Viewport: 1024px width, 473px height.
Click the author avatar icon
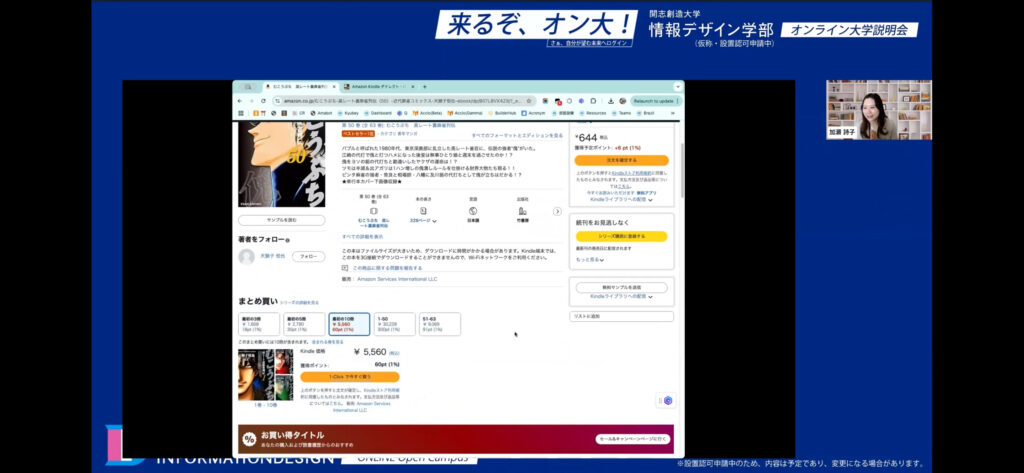point(246,257)
